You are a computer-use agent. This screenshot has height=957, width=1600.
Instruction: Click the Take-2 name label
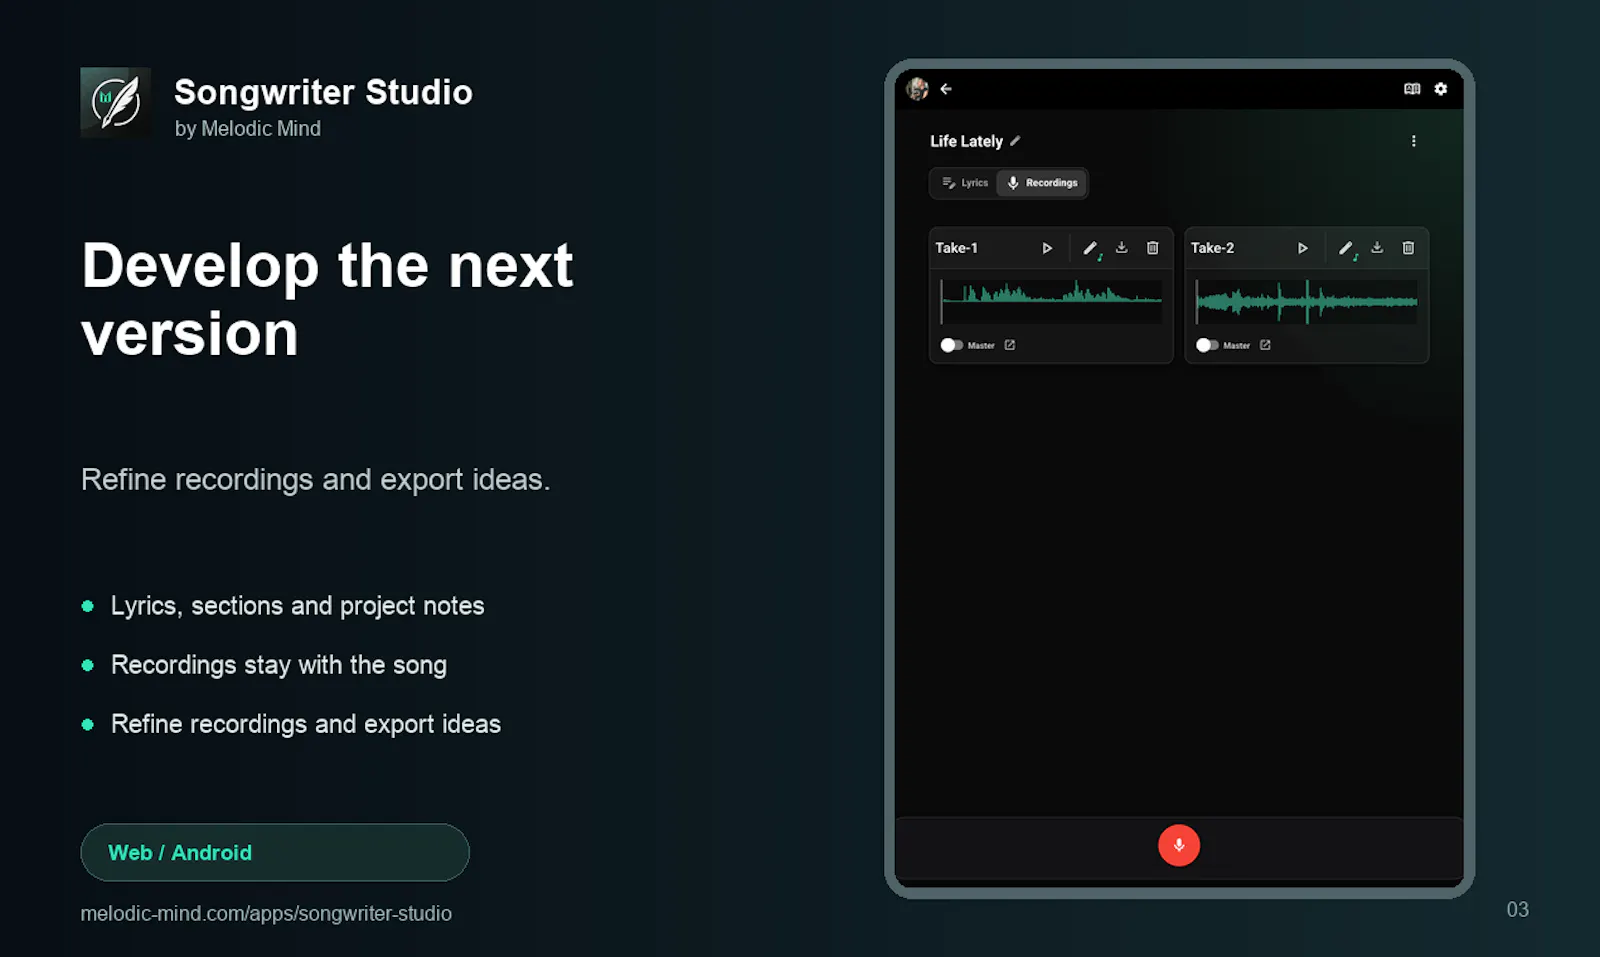(x=1212, y=248)
